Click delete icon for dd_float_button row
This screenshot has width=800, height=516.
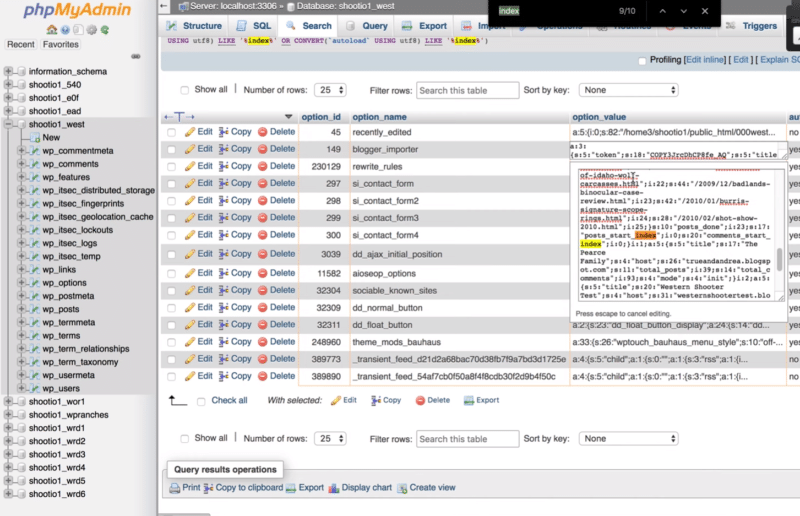coord(262,325)
